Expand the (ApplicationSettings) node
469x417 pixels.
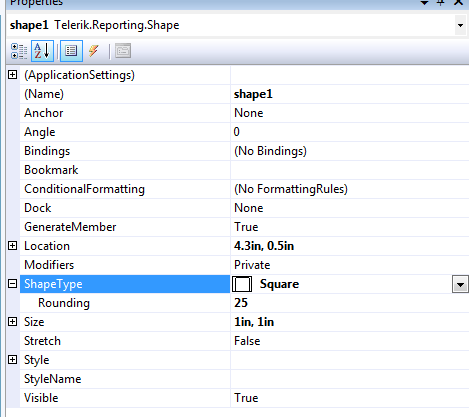coord(13,75)
